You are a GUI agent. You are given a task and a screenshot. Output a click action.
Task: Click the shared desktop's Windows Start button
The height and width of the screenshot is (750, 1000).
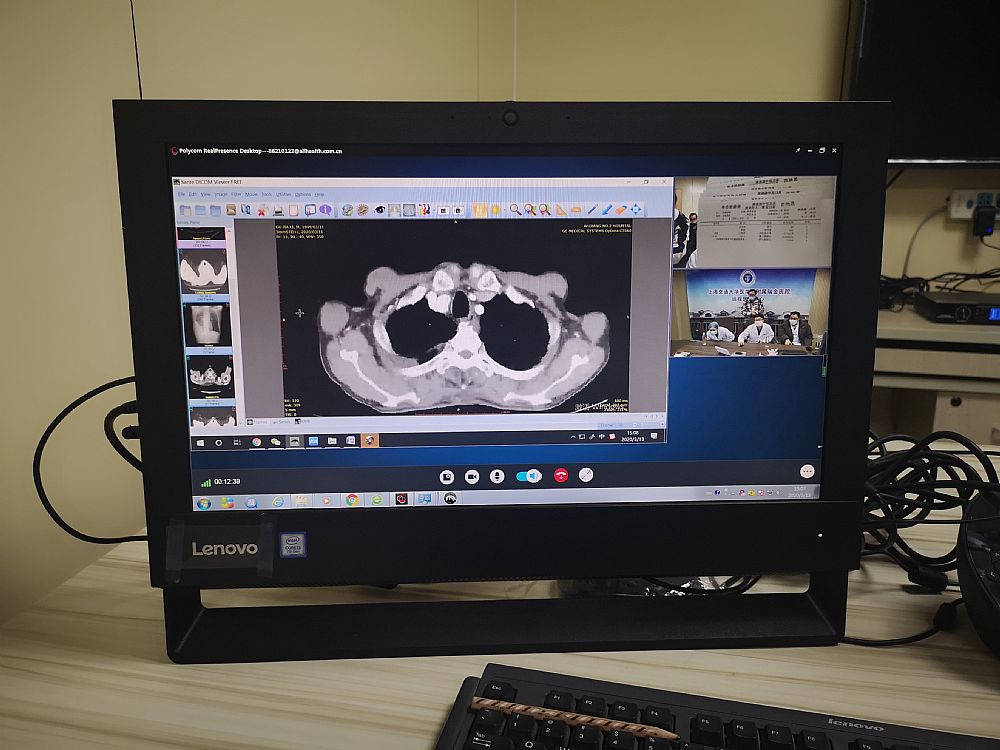[x=200, y=443]
